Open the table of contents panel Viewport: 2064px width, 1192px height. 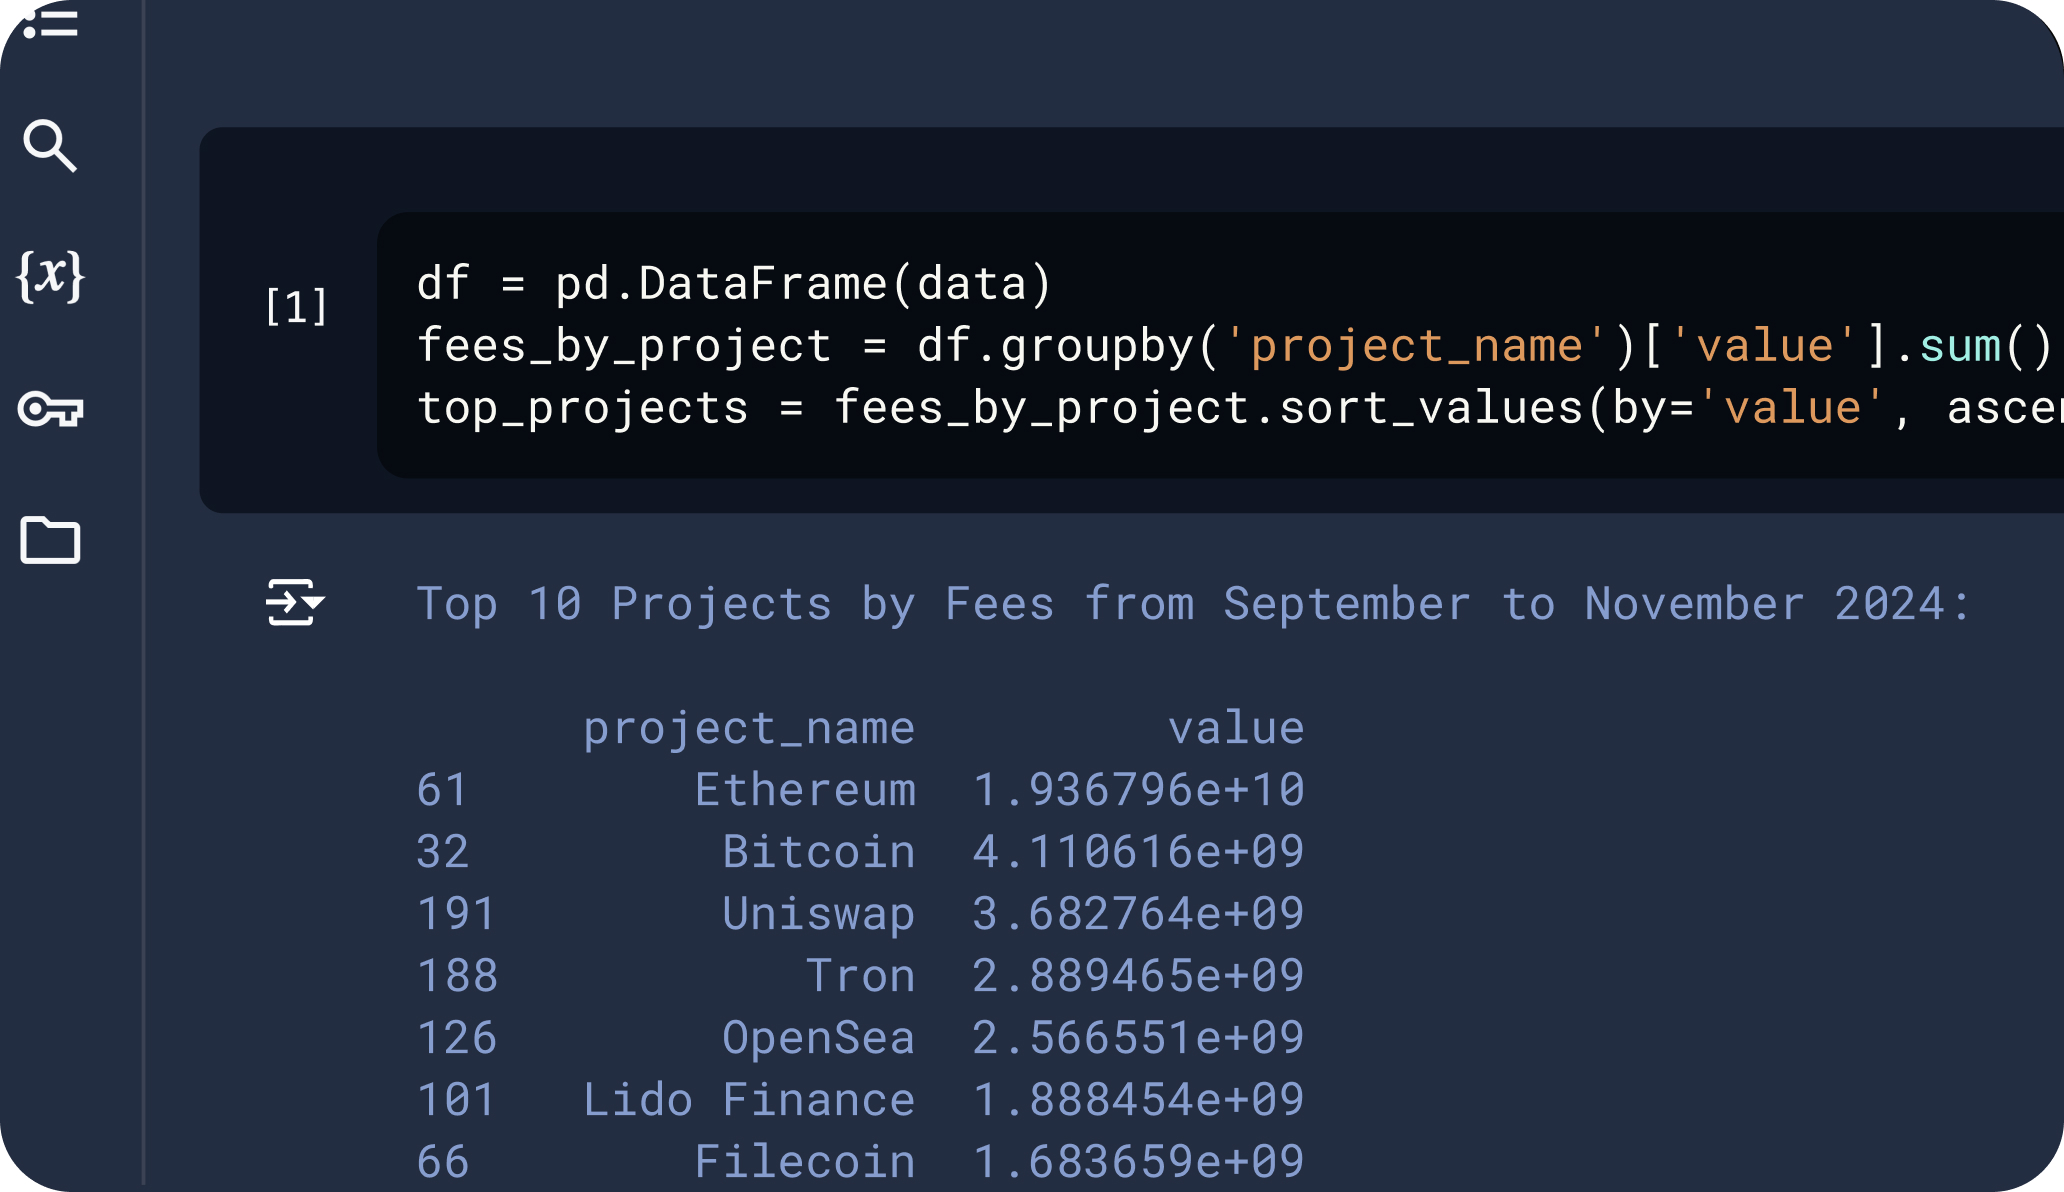click(x=52, y=22)
